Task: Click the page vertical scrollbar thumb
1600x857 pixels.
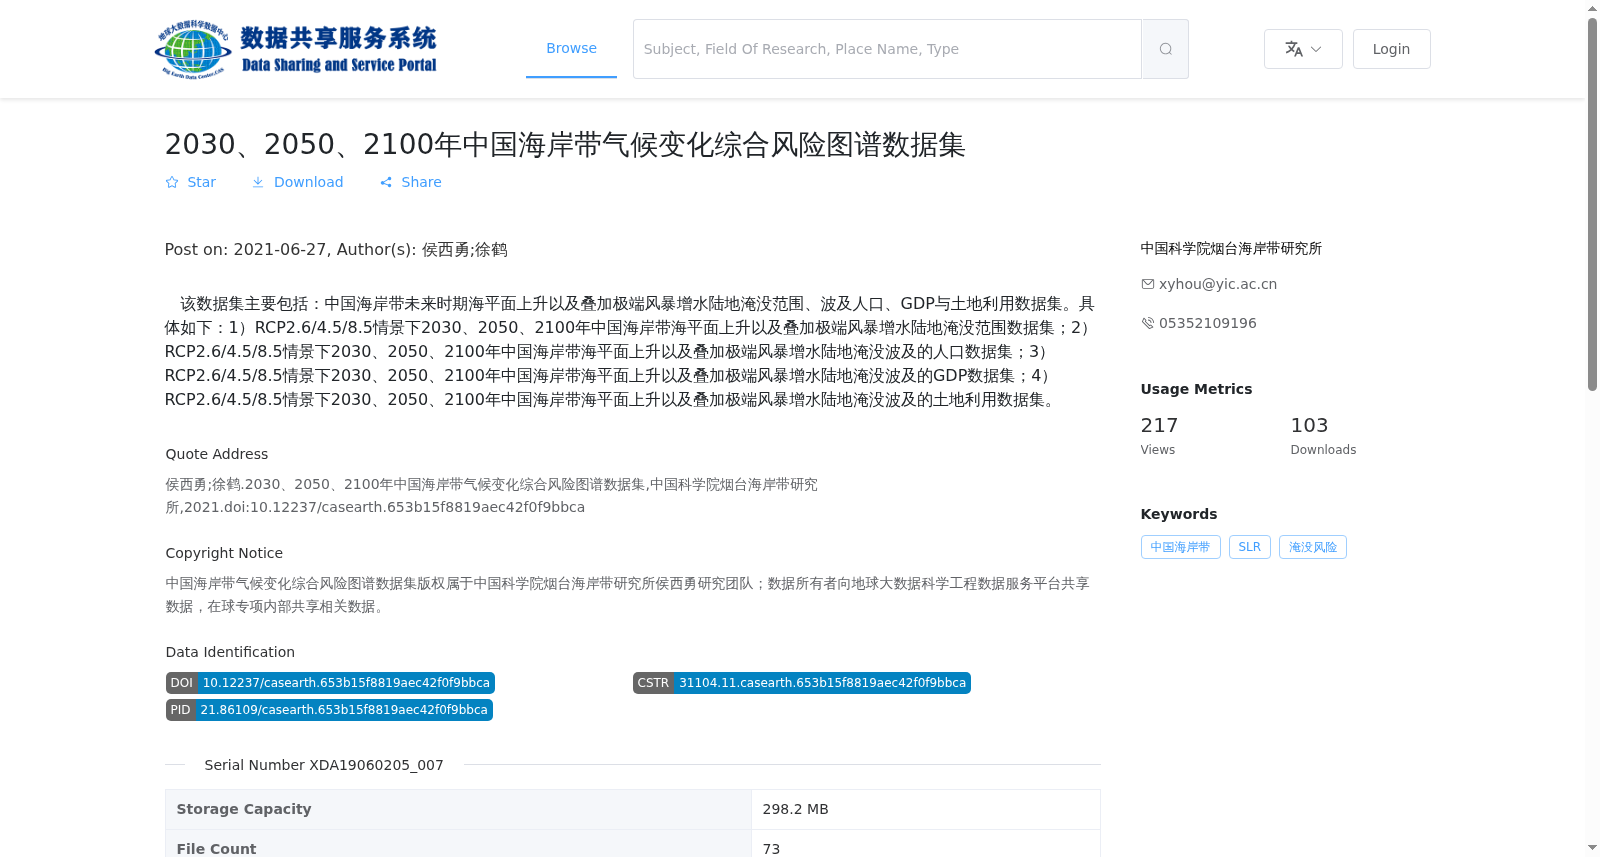Action: pos(1592,204)
